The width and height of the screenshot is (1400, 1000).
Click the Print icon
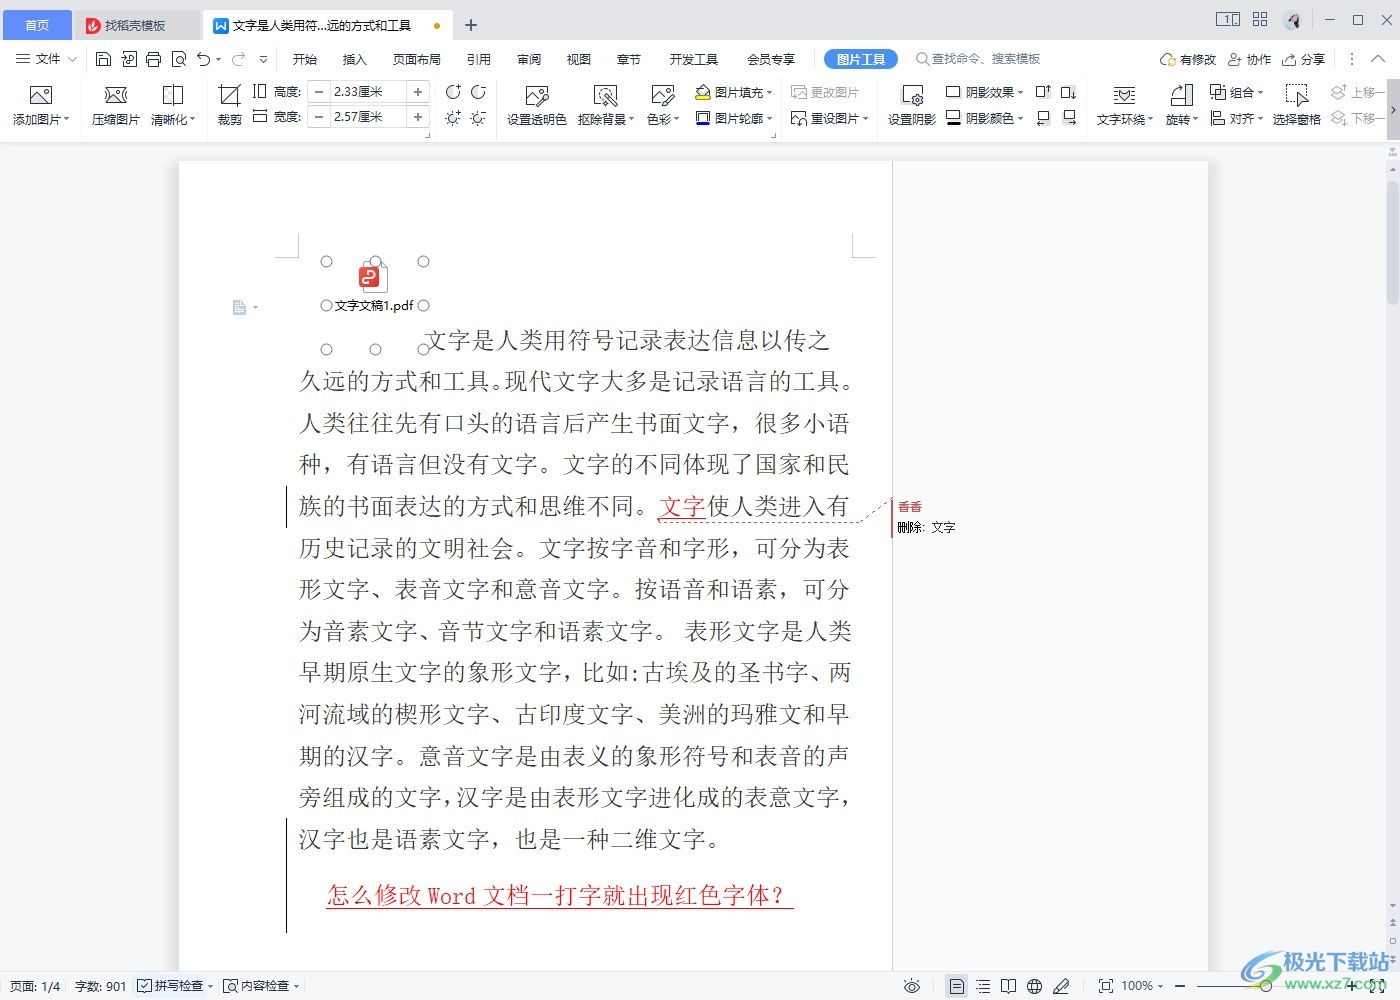153,59
